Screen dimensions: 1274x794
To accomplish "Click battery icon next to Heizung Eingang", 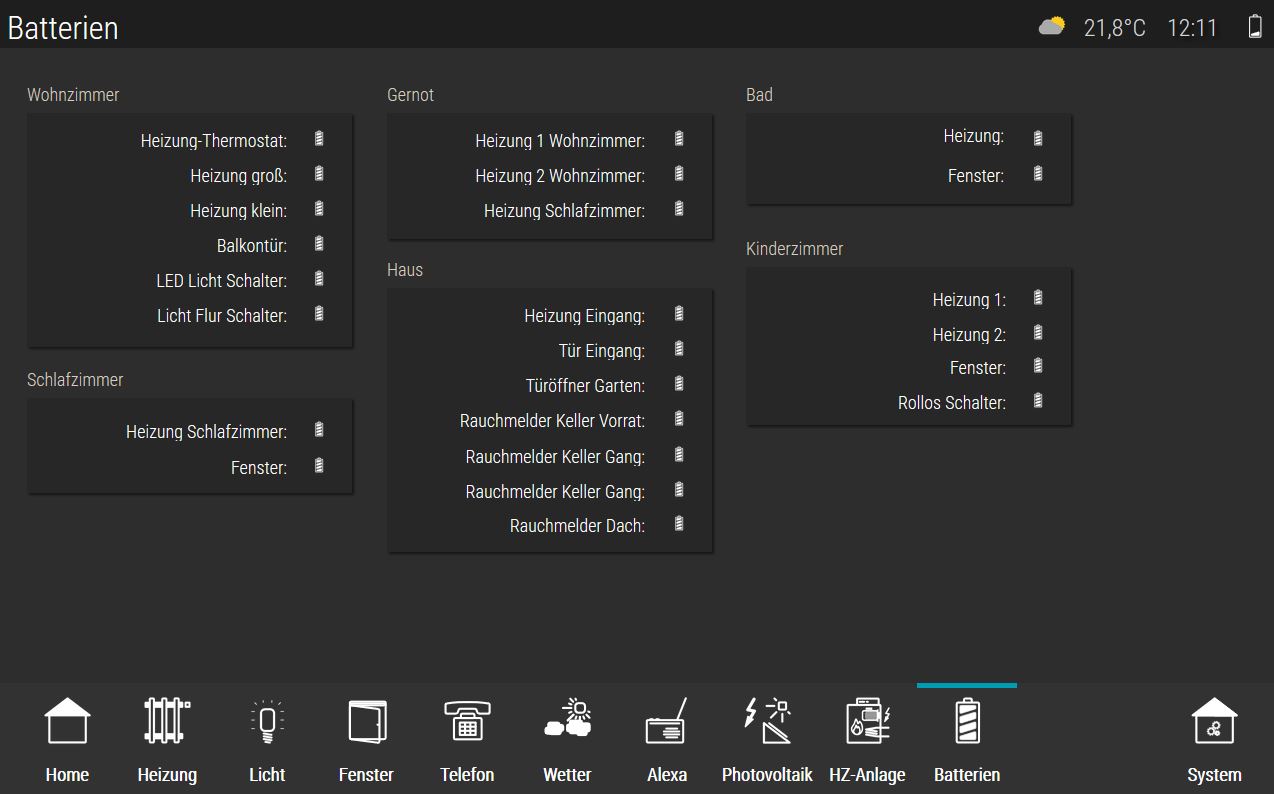I will pos(679,313).
